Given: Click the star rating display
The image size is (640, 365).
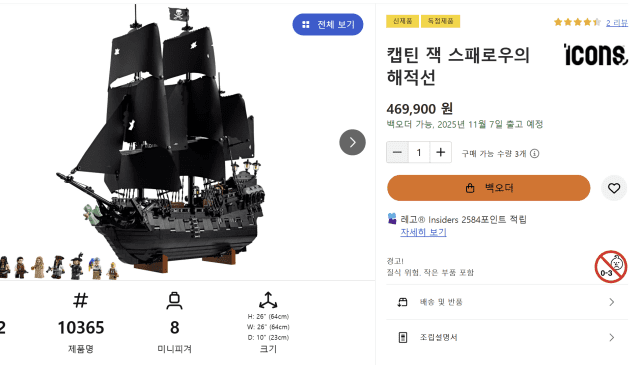Looking at the screenshot, I should point(577,22).
